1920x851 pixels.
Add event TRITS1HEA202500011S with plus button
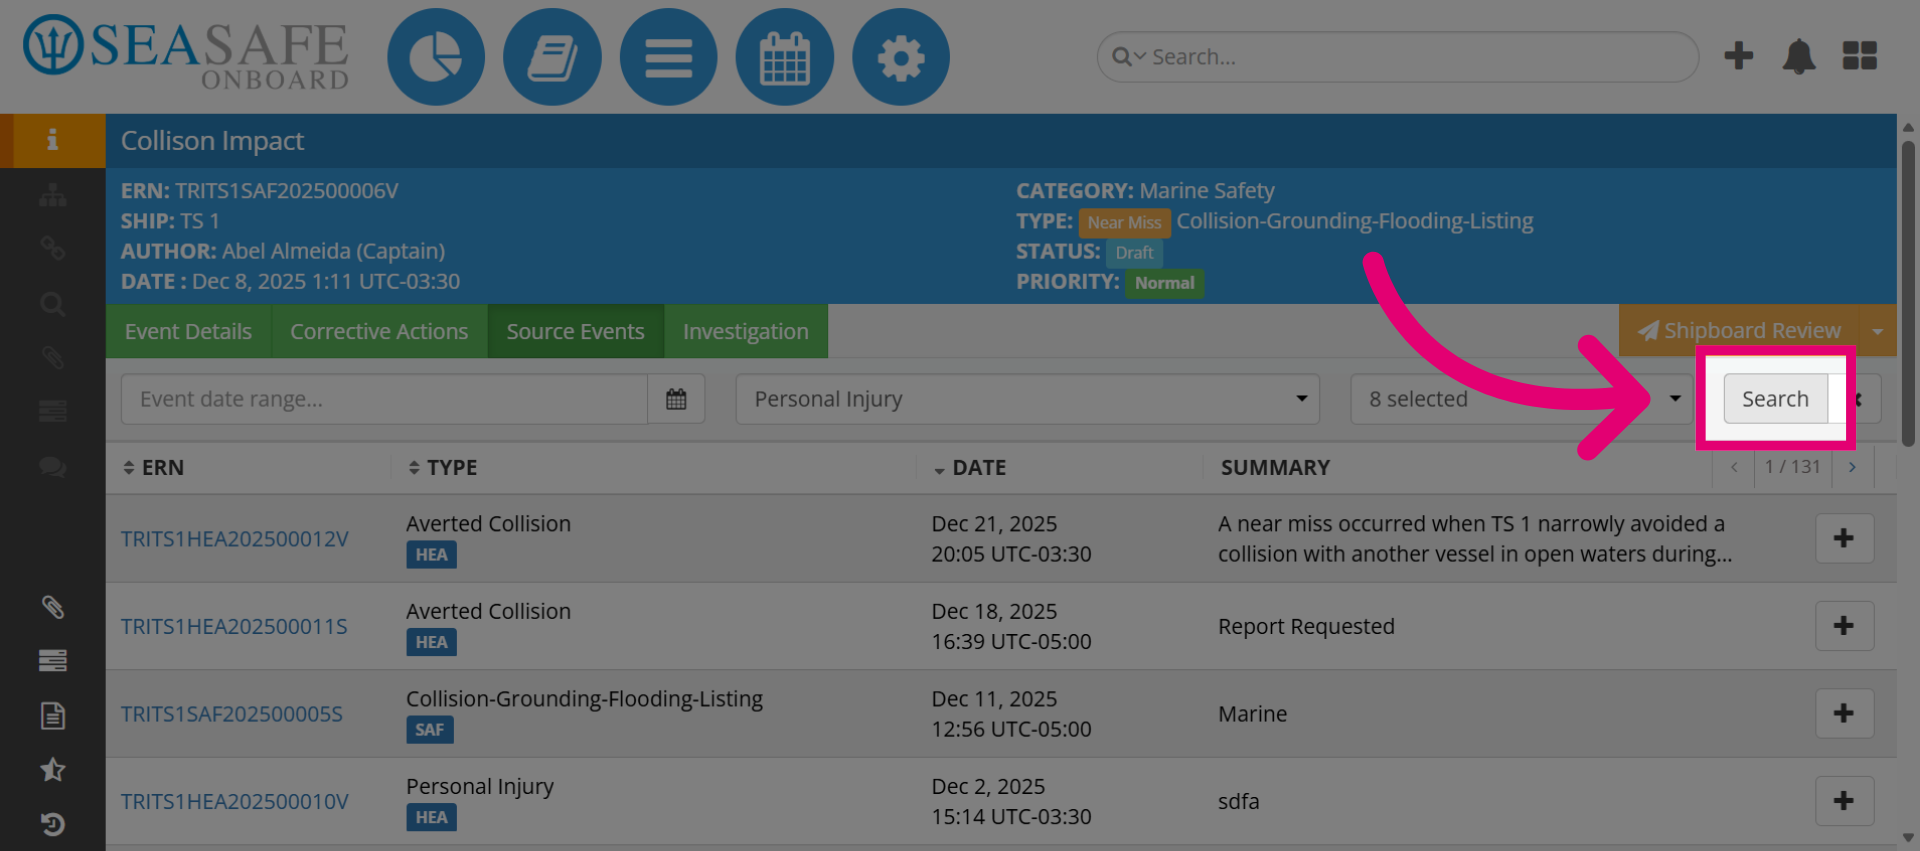(1844, 626)
